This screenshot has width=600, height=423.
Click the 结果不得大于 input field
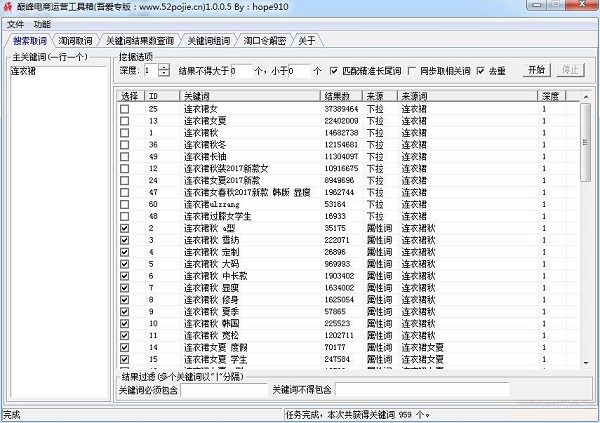(x=241, y=71)
